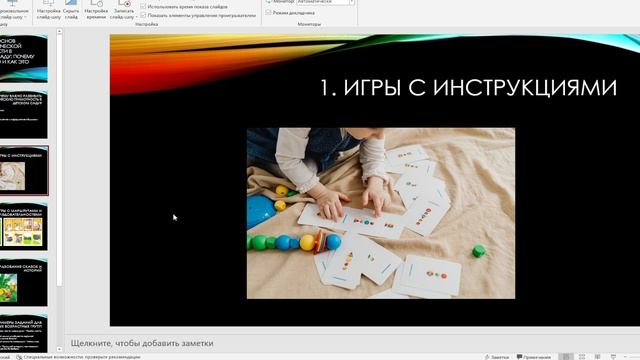Image resolution: width=640 pixels, height=360 pixels.
Task: Open the slide show setup button
Action: click(49, 10)
